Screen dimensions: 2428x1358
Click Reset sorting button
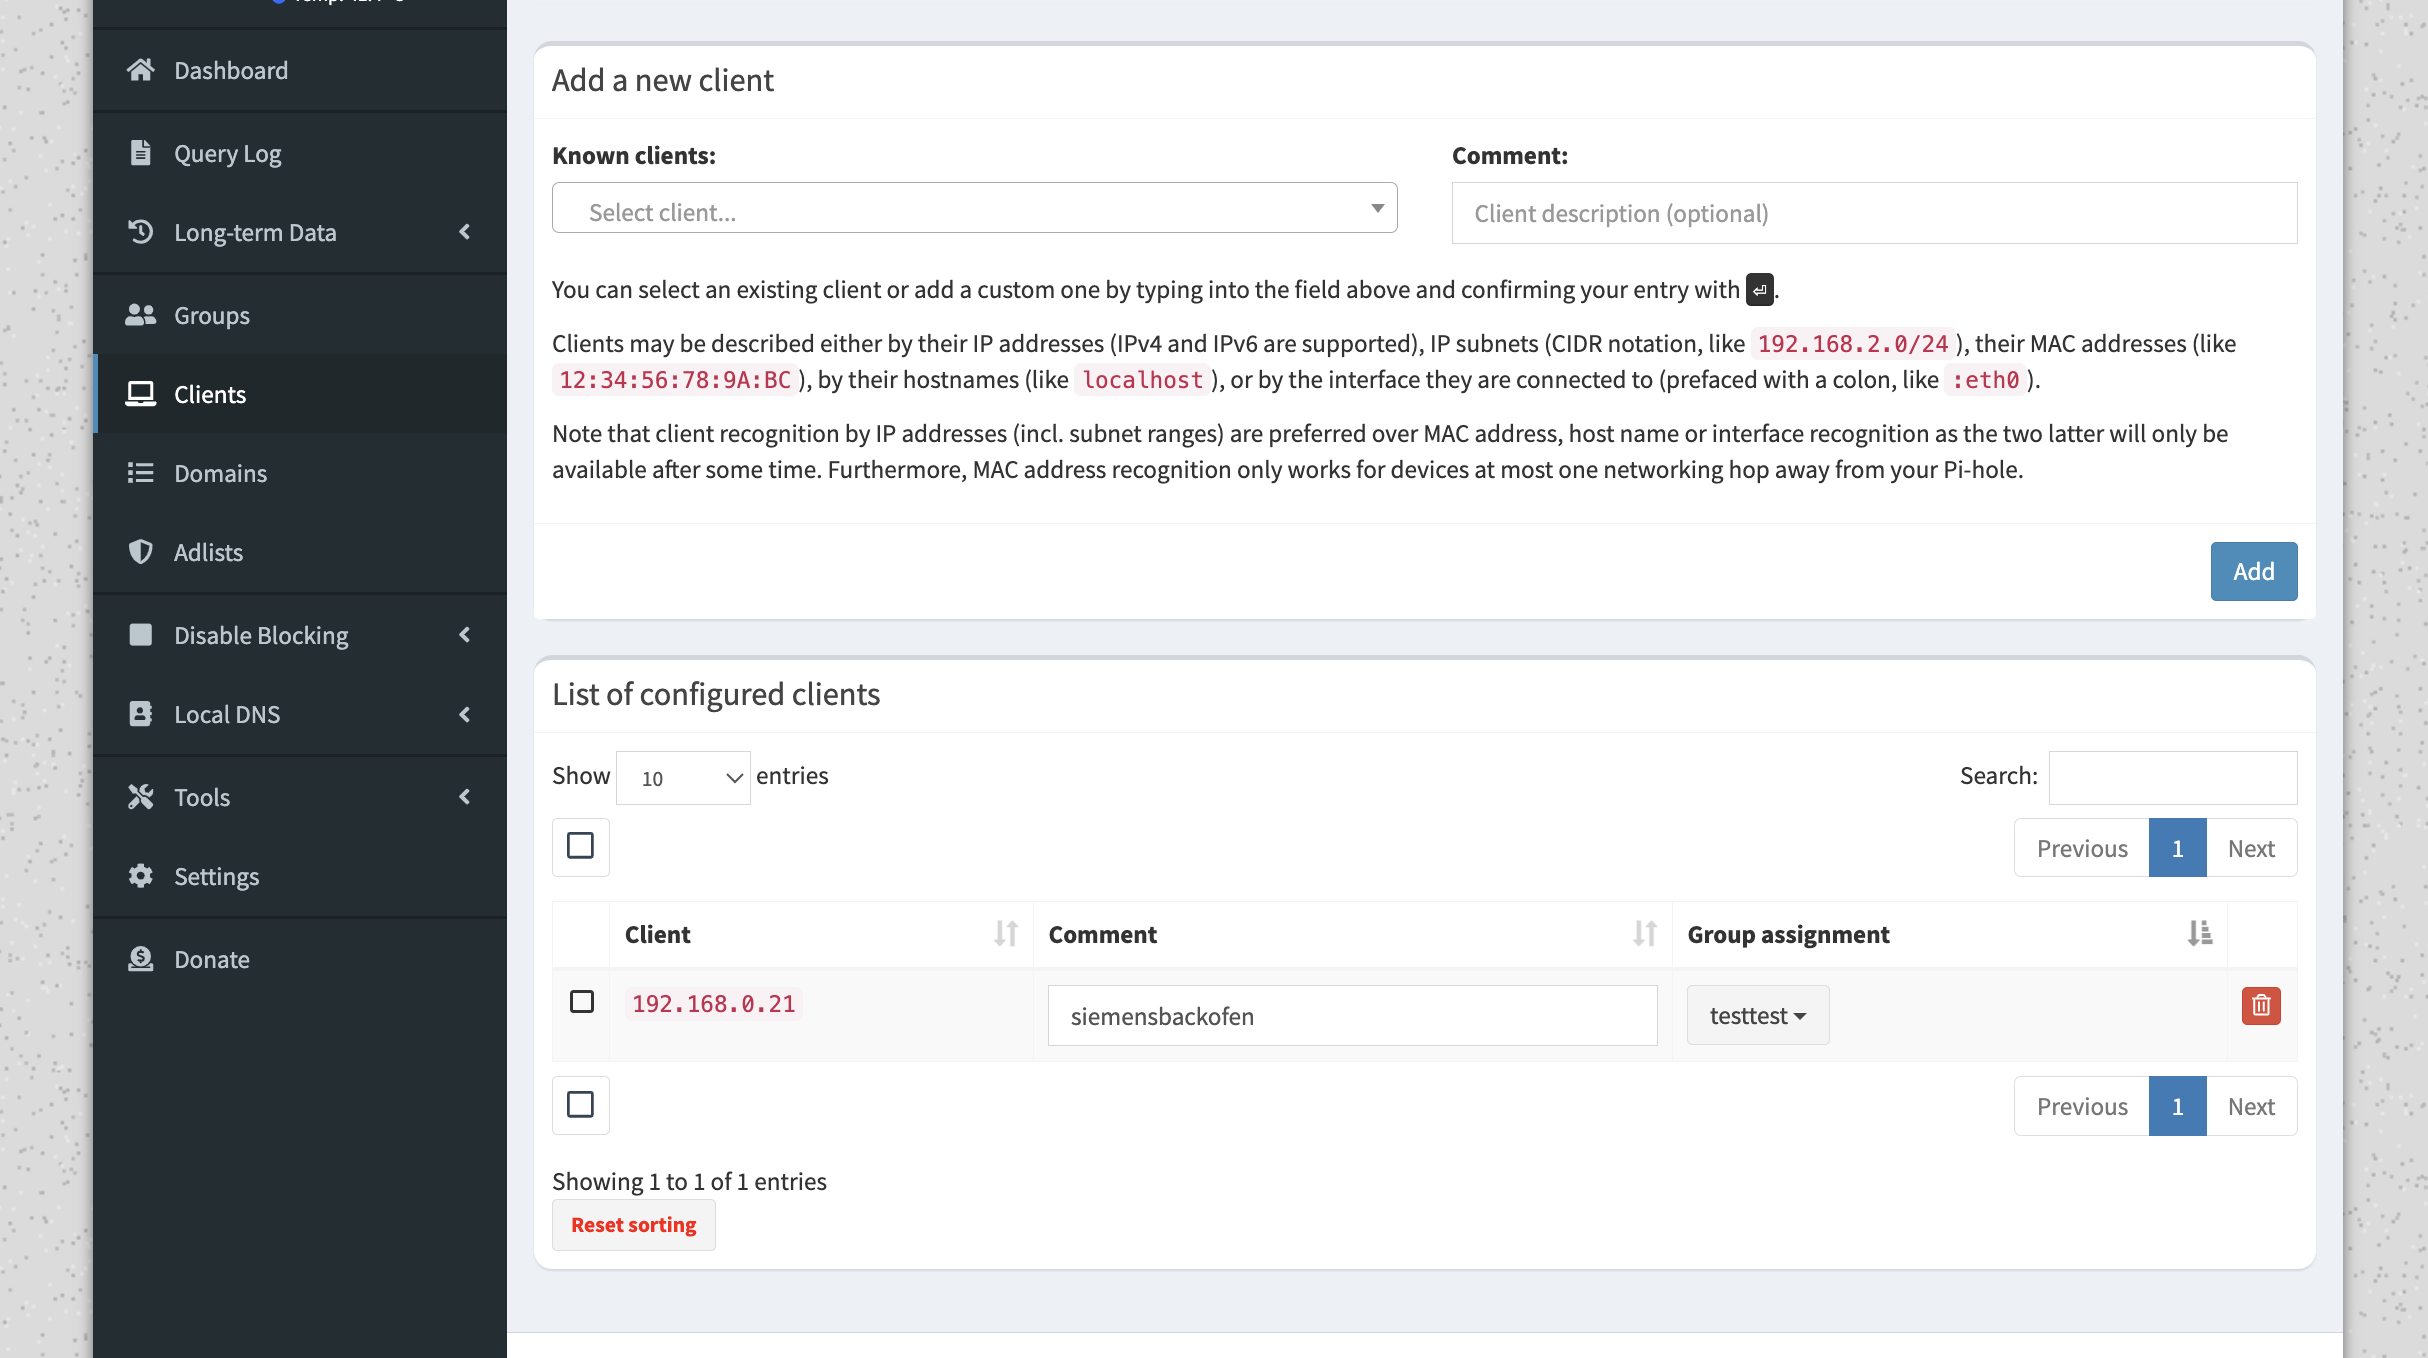coord(633,1225)
